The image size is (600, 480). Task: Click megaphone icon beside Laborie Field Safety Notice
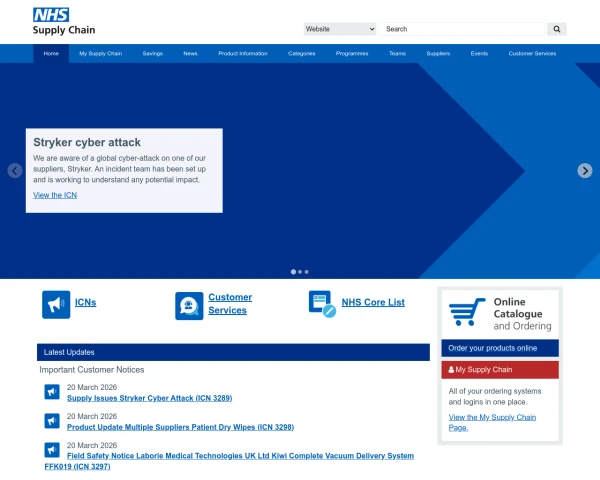[x=52, y=450]
